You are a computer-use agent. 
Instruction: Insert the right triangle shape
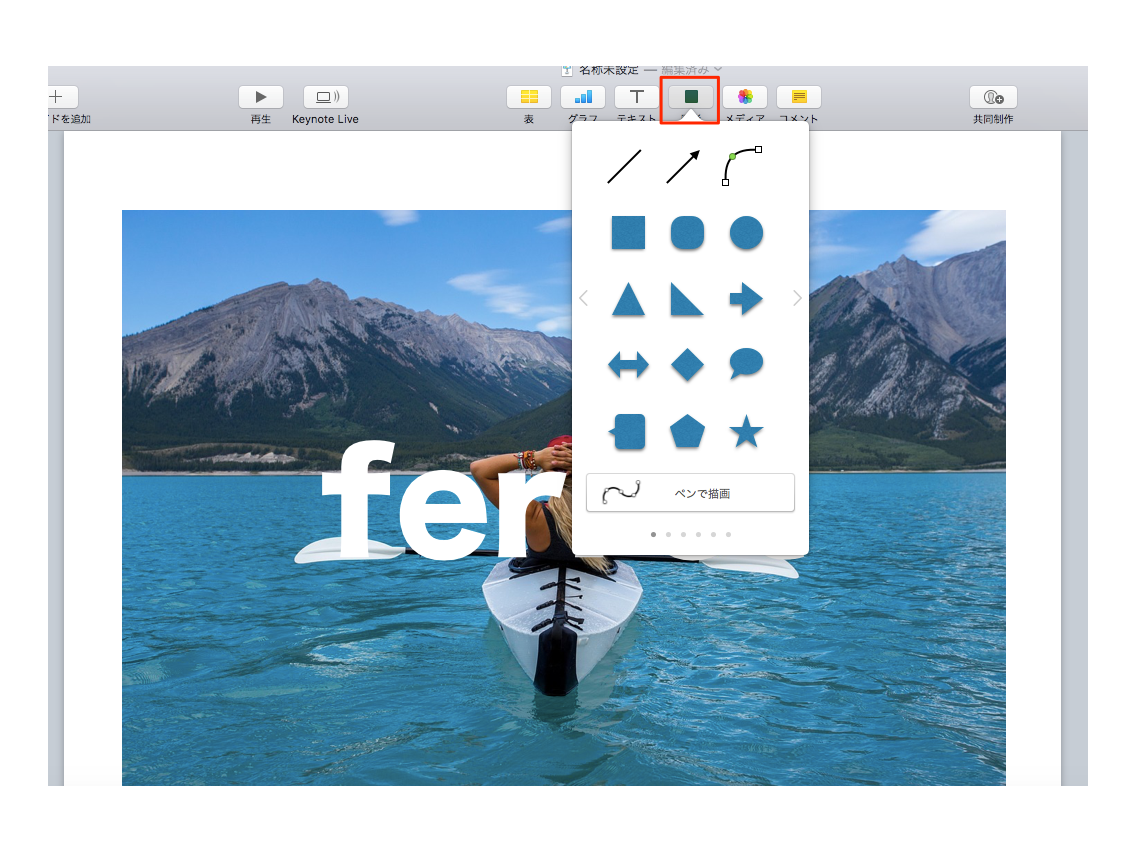click(687, 298)
